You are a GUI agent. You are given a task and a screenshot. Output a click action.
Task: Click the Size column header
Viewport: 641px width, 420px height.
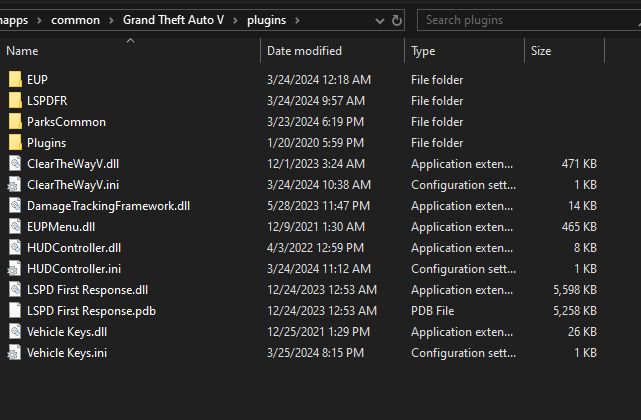(541, 51)
